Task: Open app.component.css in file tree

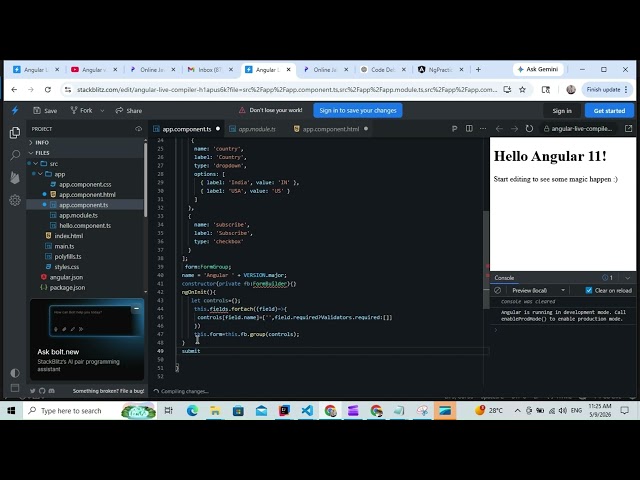Action: [85, 184]
